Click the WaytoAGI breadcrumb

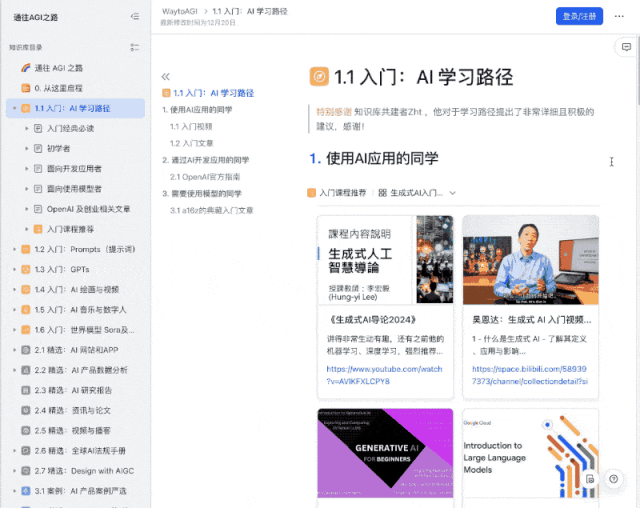(180, 11)
